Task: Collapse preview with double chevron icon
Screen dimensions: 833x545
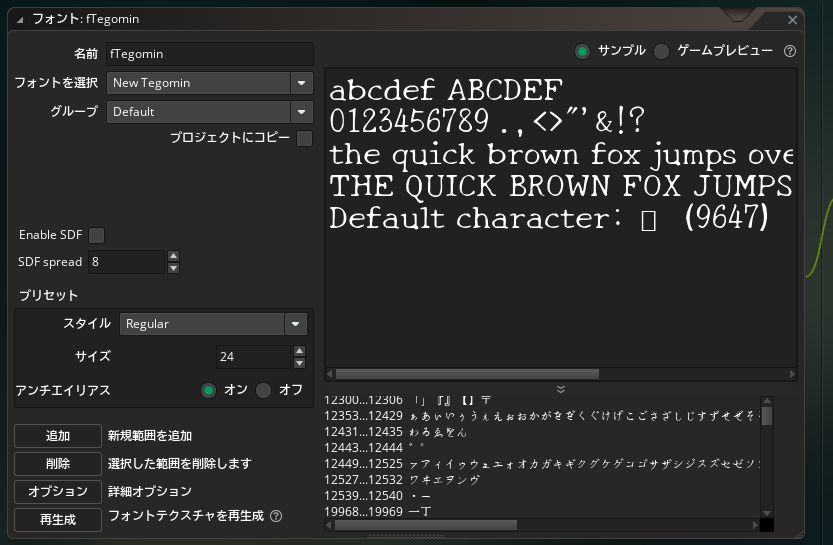Action: 560,389
